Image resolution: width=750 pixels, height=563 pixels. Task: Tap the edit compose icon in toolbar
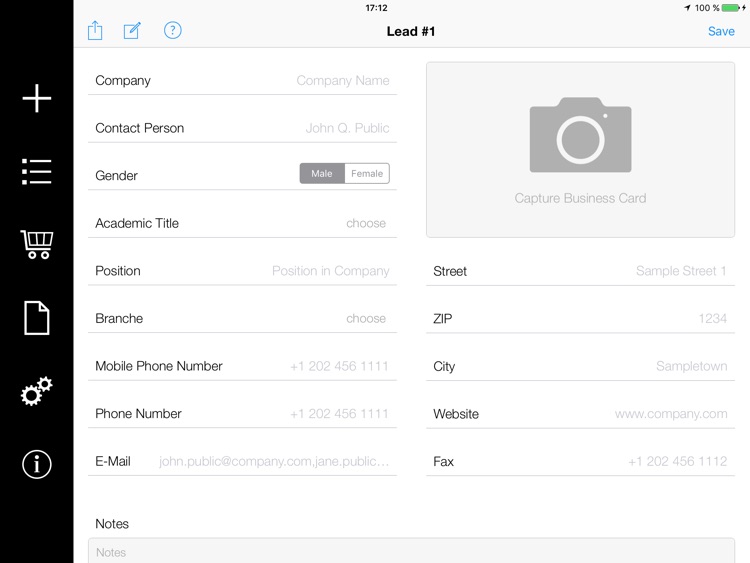[132, 31]
